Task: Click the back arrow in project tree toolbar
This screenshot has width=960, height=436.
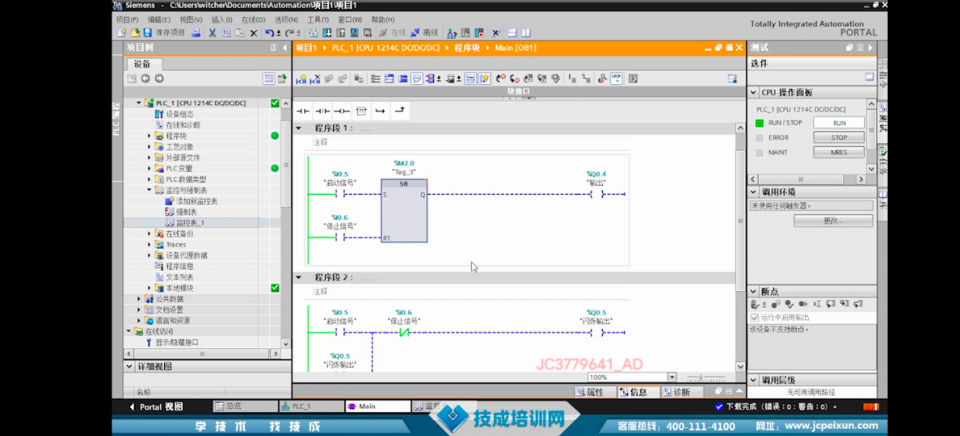Action: pyautogui.click(x=146, y=78)
